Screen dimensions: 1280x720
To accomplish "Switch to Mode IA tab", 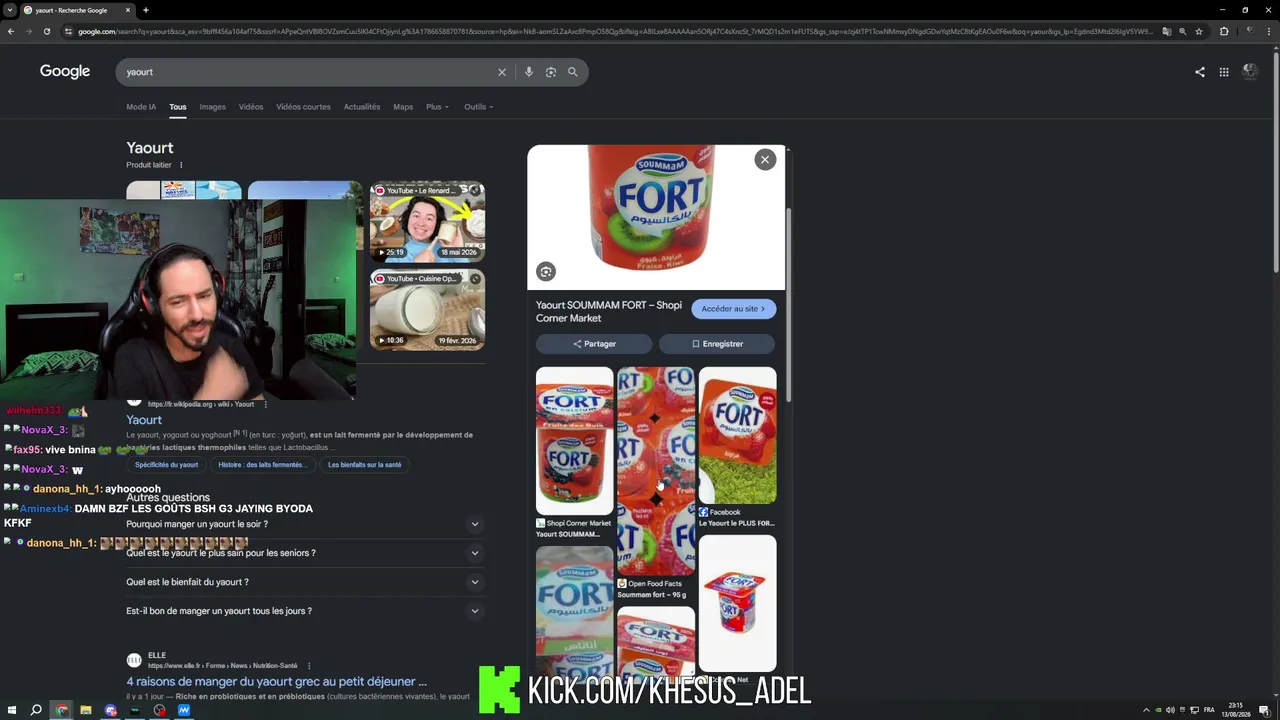I will pyautogui.click(x=141, y=107).
